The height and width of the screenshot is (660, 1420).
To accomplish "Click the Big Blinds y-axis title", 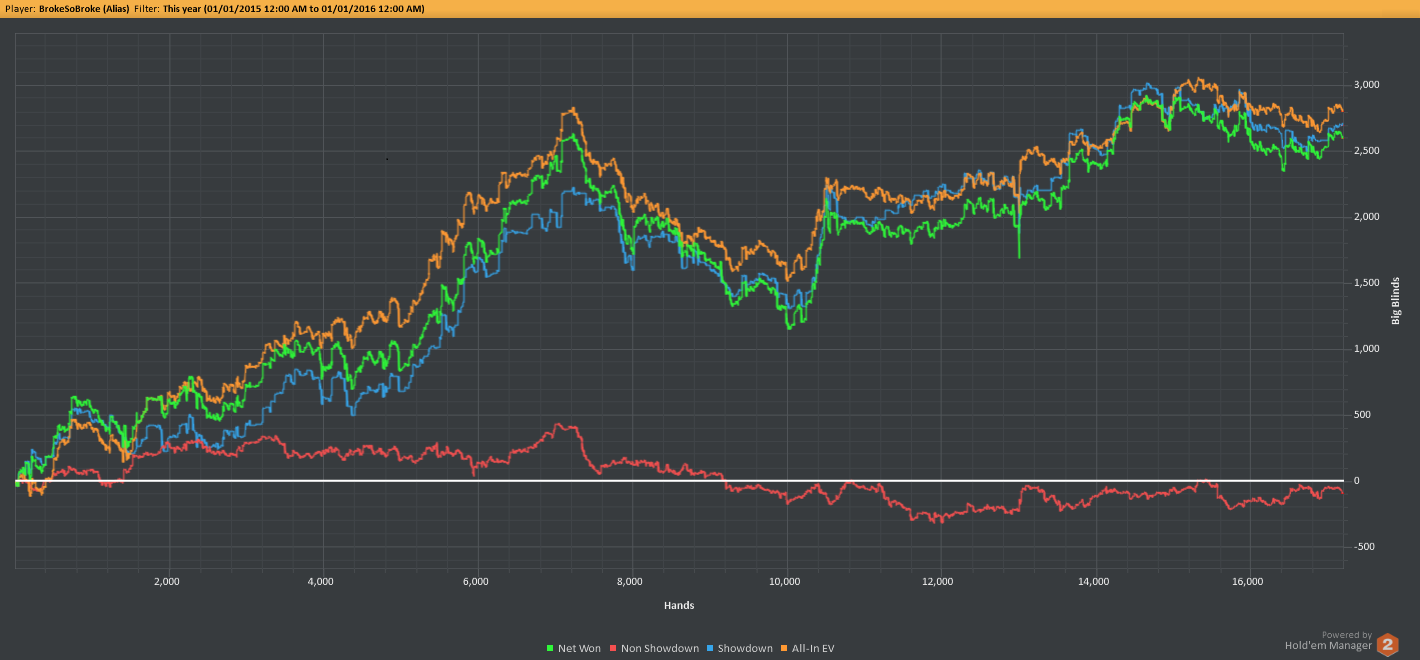I will [1396, 299].
